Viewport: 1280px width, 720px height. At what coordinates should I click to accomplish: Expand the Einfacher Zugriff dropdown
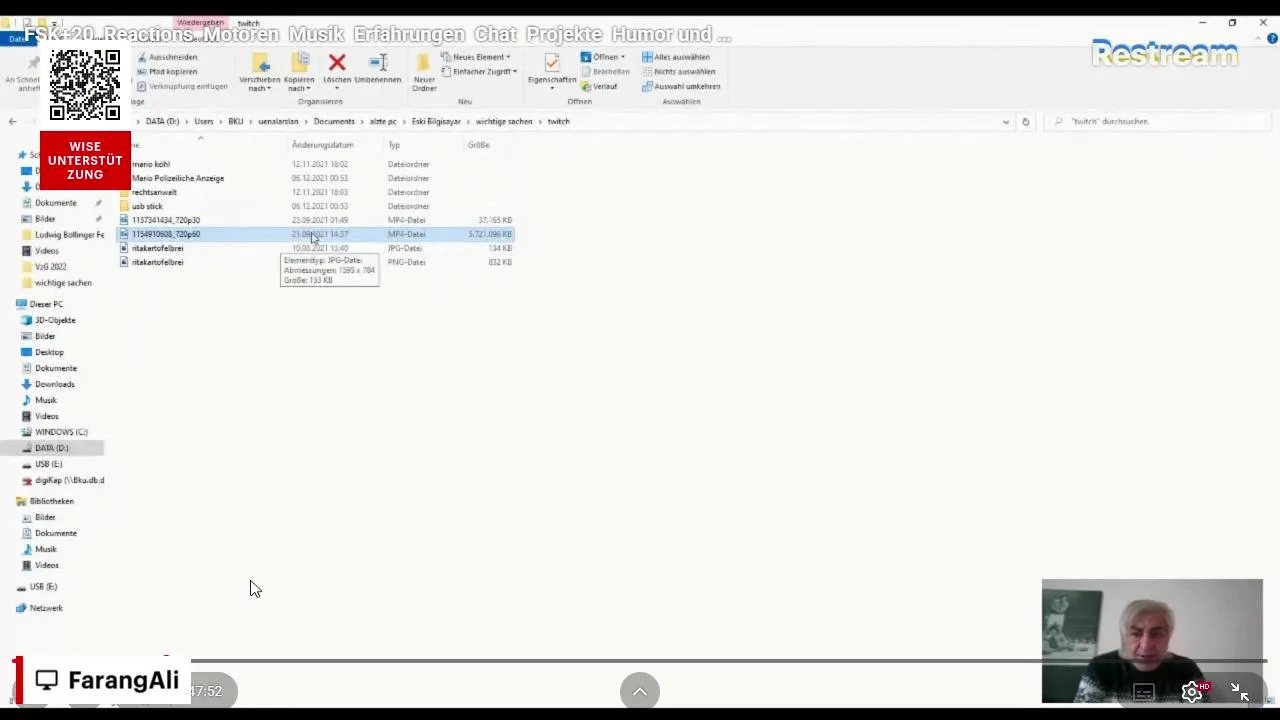[x=479, y=72]
